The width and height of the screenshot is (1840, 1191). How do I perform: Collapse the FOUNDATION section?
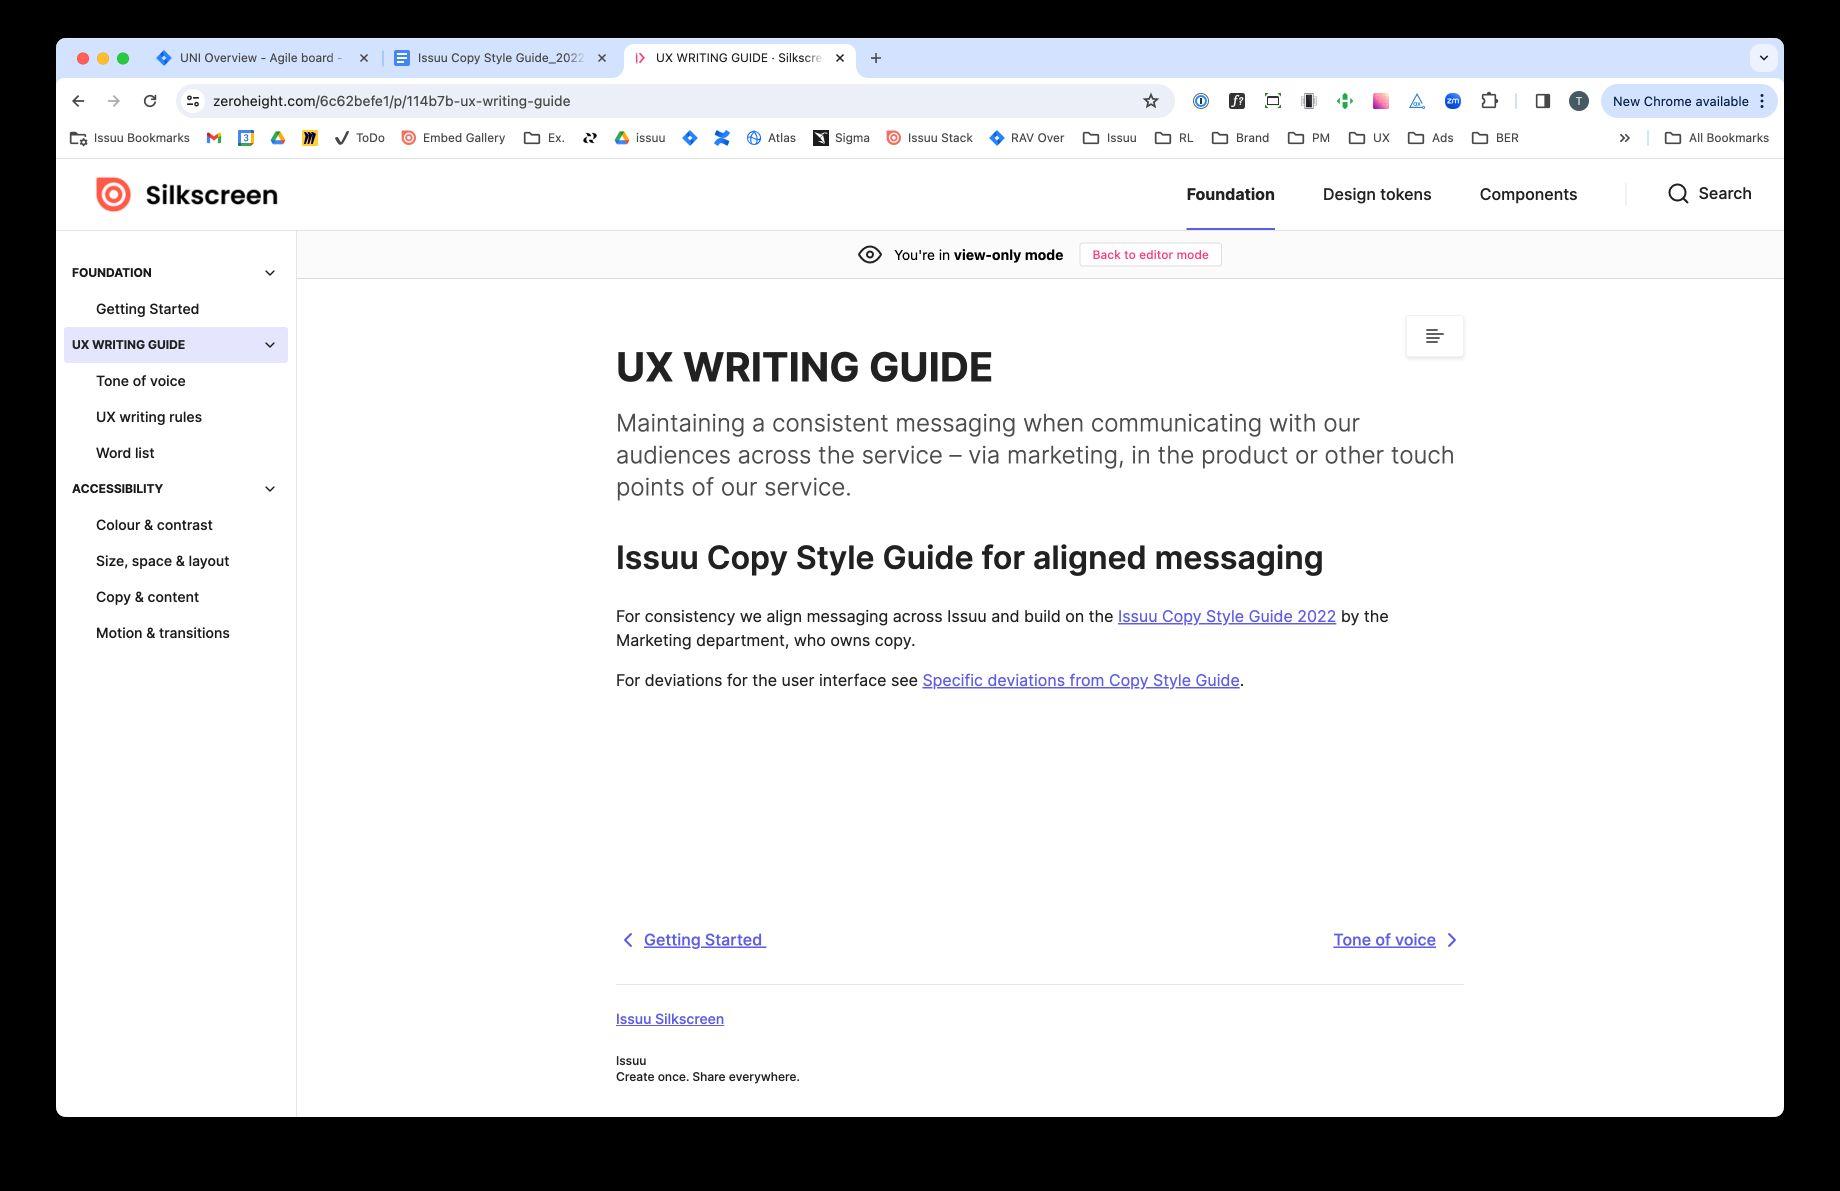coord(269,273)
